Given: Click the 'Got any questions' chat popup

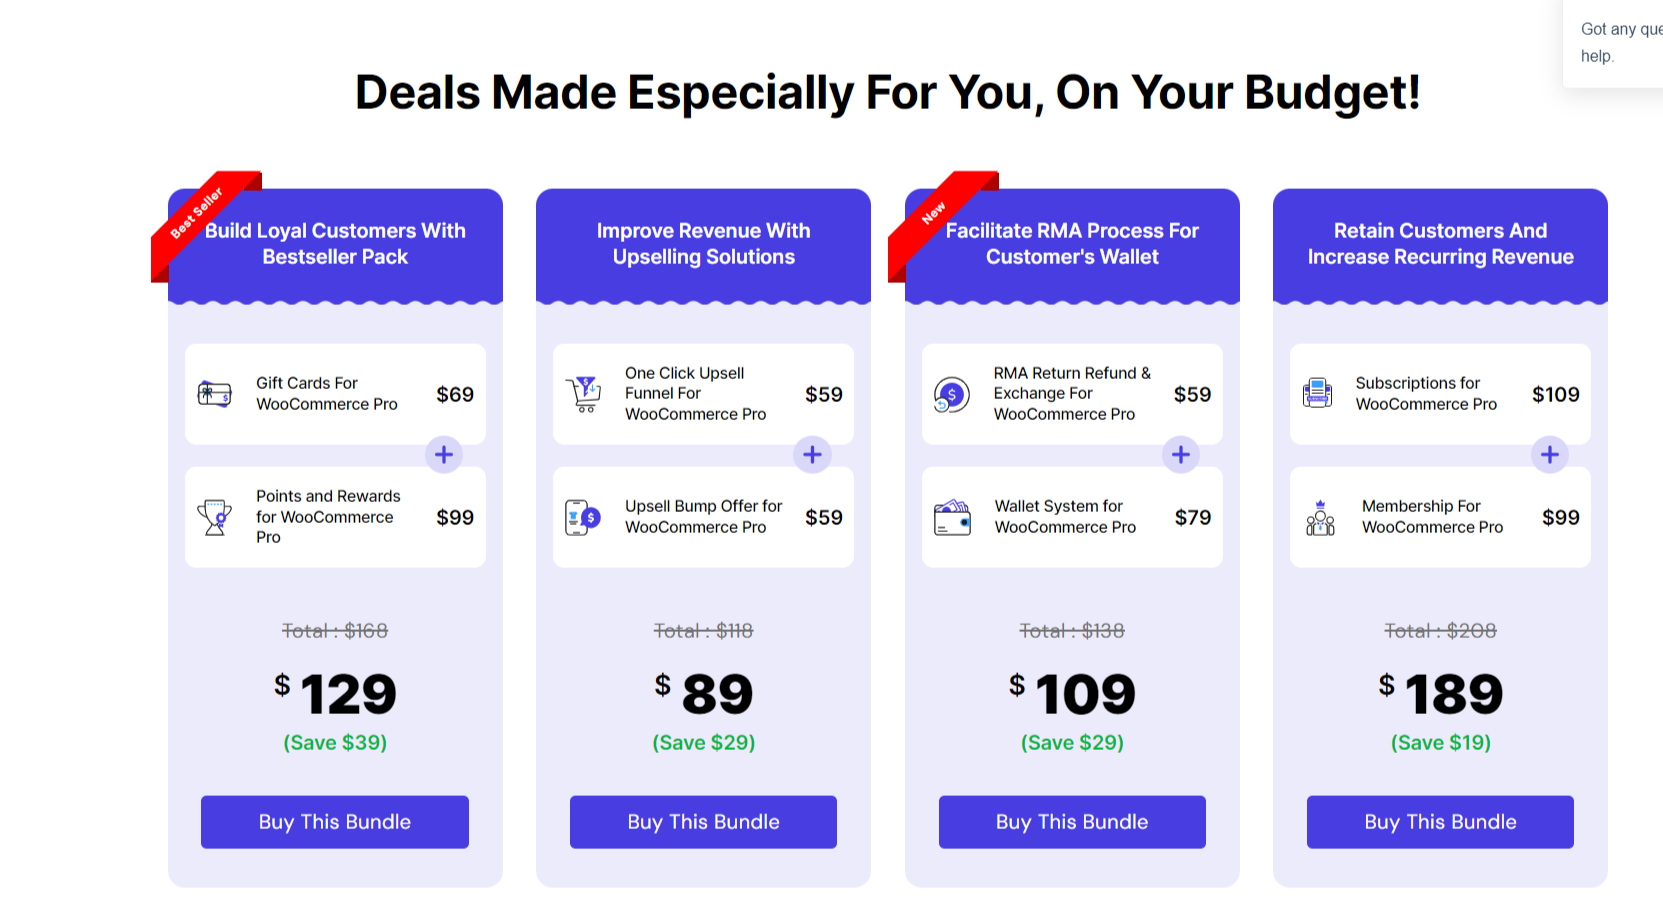Looking at the screenshot, I should pos(1618,43).
